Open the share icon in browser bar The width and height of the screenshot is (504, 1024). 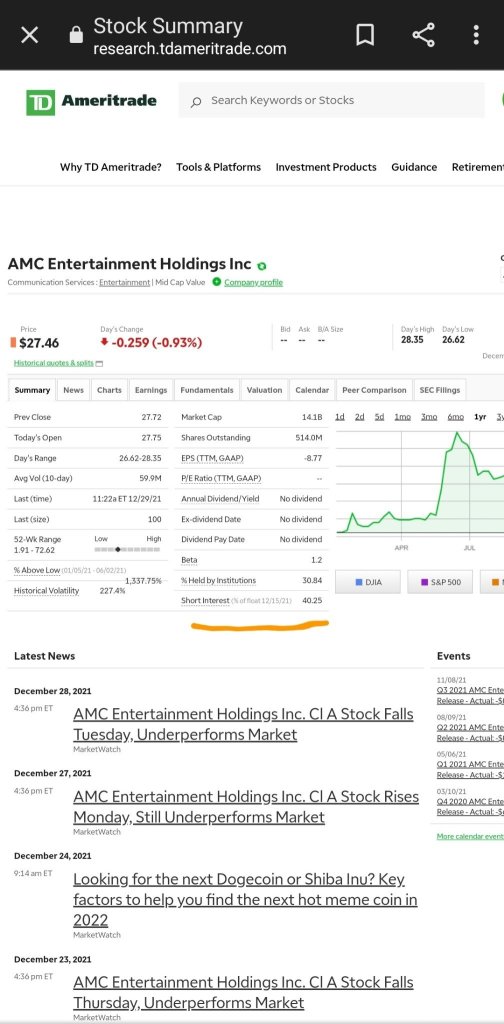click(x=424, y=35)
